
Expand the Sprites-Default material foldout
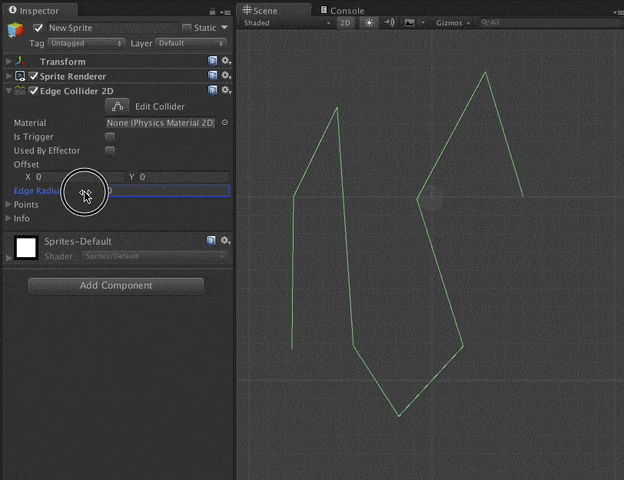pos(8,258)
